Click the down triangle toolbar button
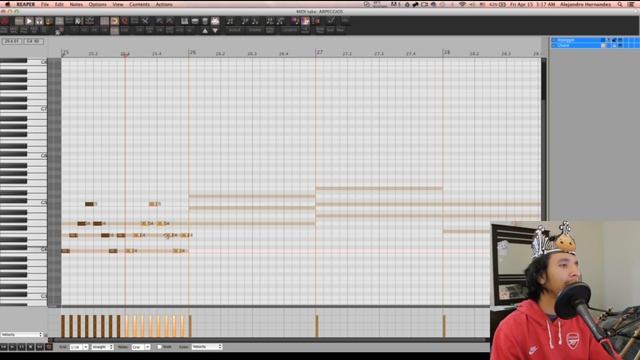640x360 pixels. (215, 31)
